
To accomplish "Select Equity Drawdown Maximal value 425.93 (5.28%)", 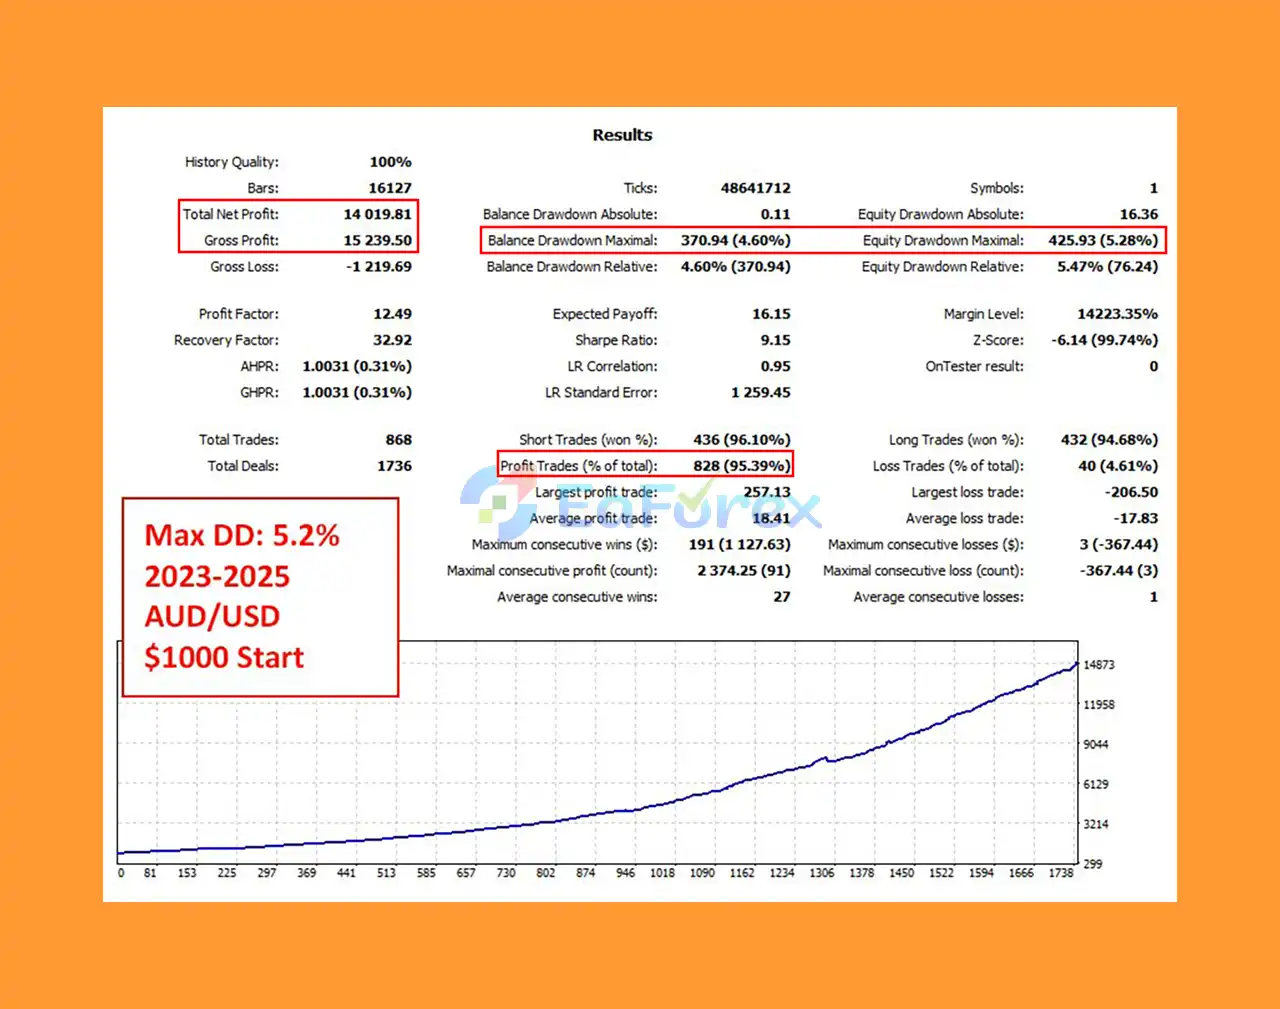I will (1103, 240).
